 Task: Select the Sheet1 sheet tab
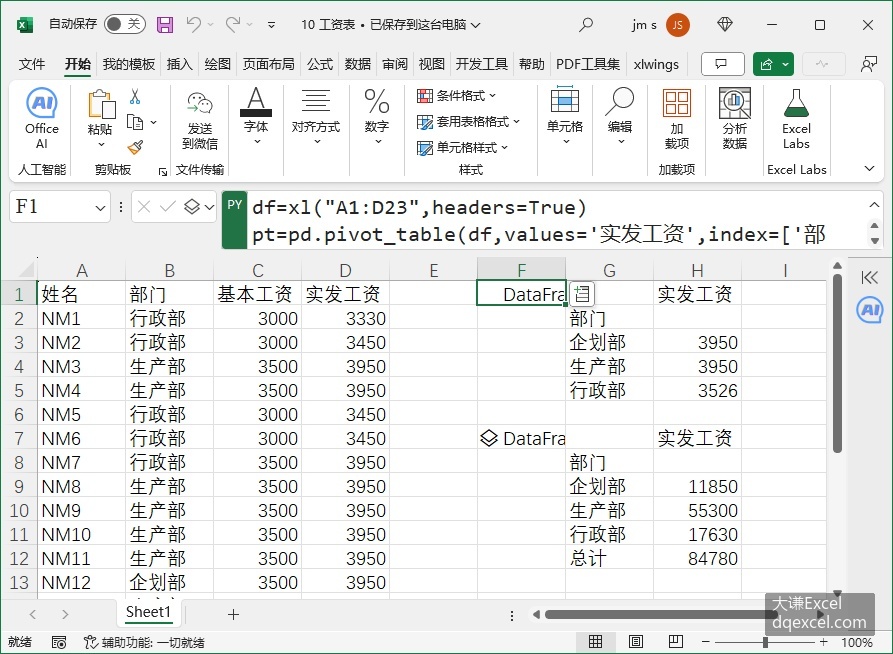pyautogui.click(x=148, y=612)
